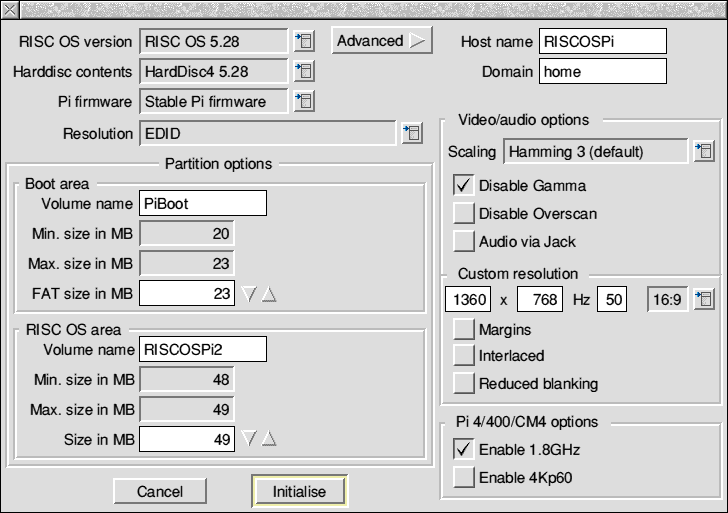Click the Initialise button
This screenshot has height=513, width=728.
pos(299,491)
